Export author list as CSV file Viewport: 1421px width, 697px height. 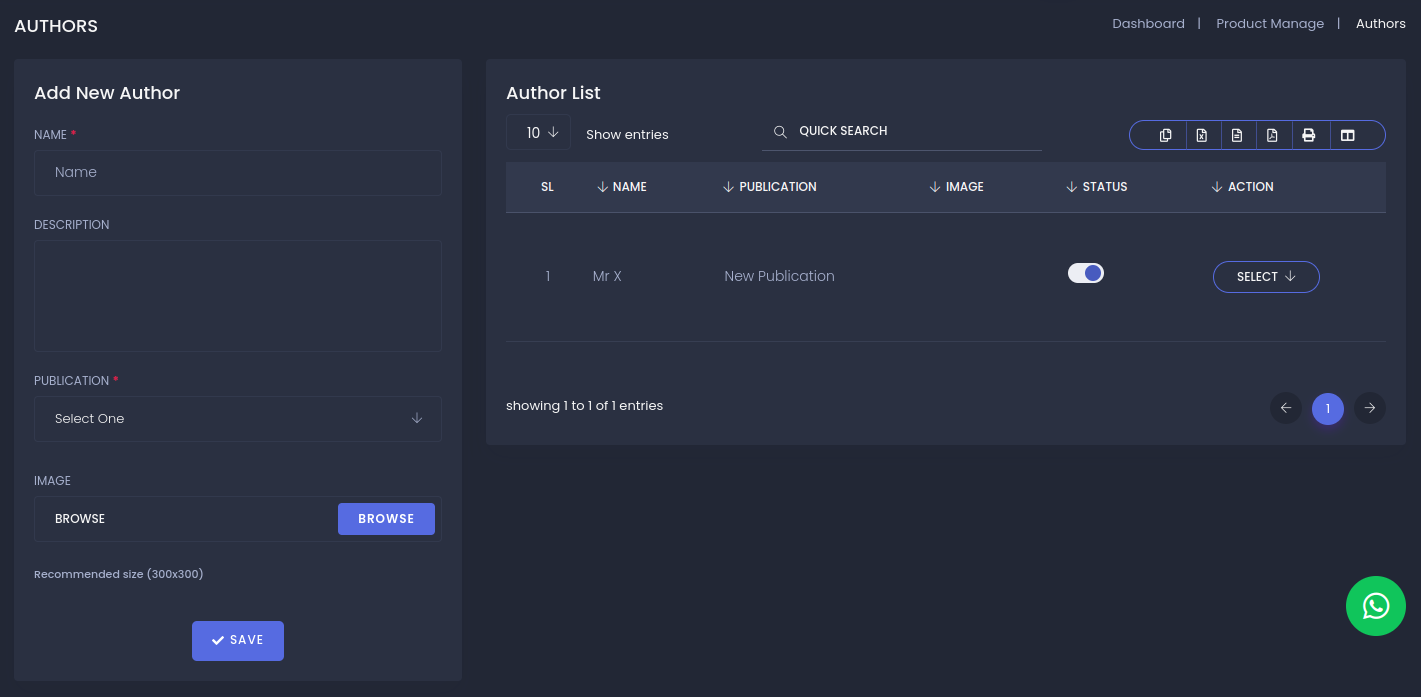coord(1237,135)
